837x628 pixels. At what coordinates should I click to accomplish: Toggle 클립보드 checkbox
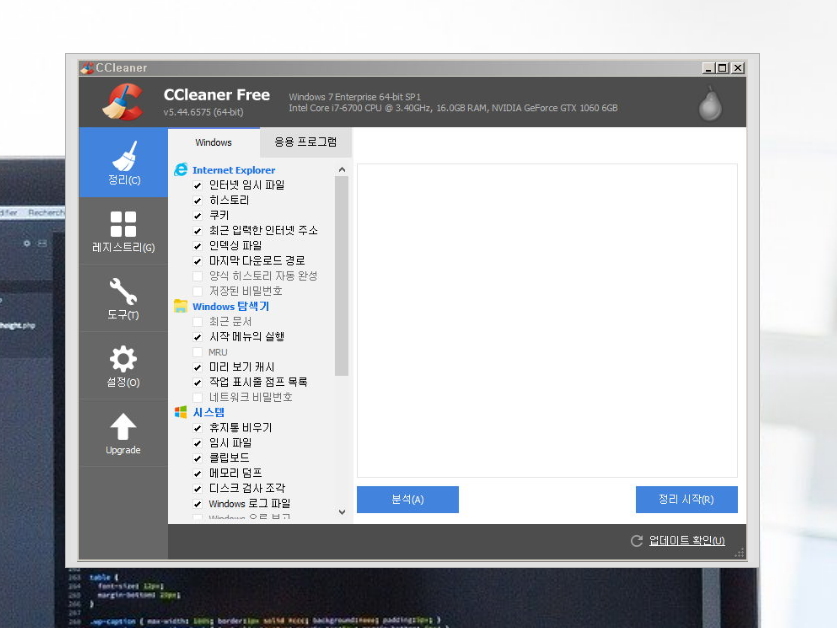coord(198,458)
